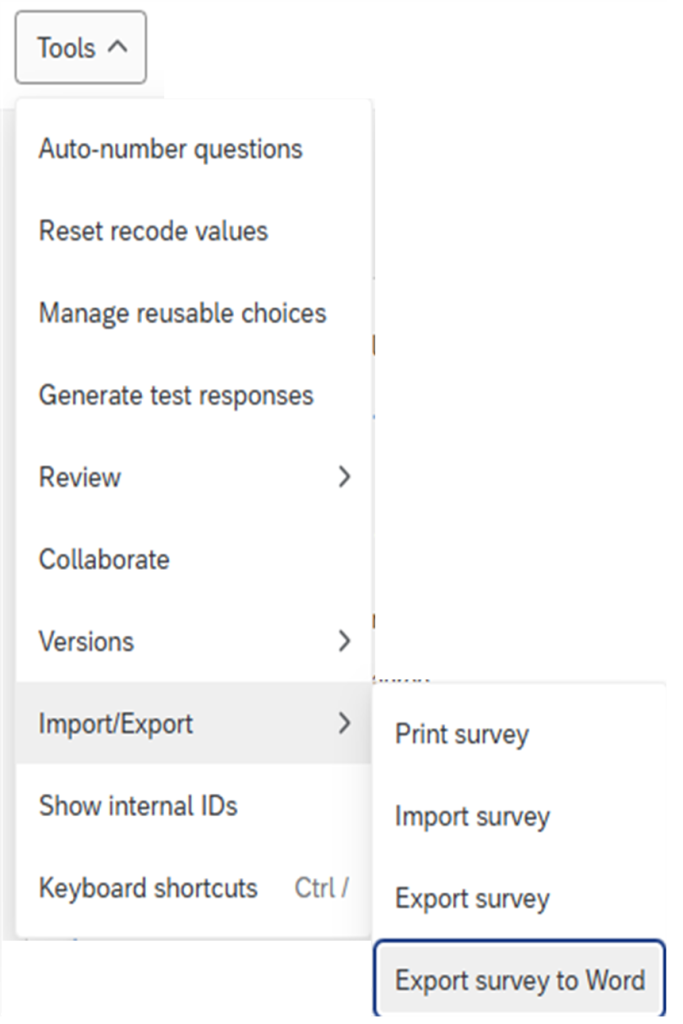Screen dimensions: 683x1024
Task: Expand Review submenu chevron arrow
Action: [x=344, y=477]
